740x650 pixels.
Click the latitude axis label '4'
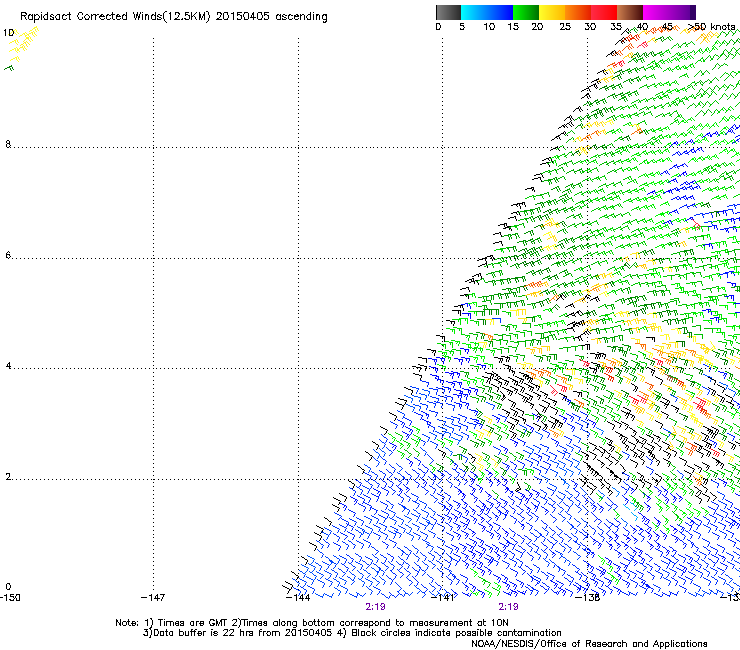point(8,366)
